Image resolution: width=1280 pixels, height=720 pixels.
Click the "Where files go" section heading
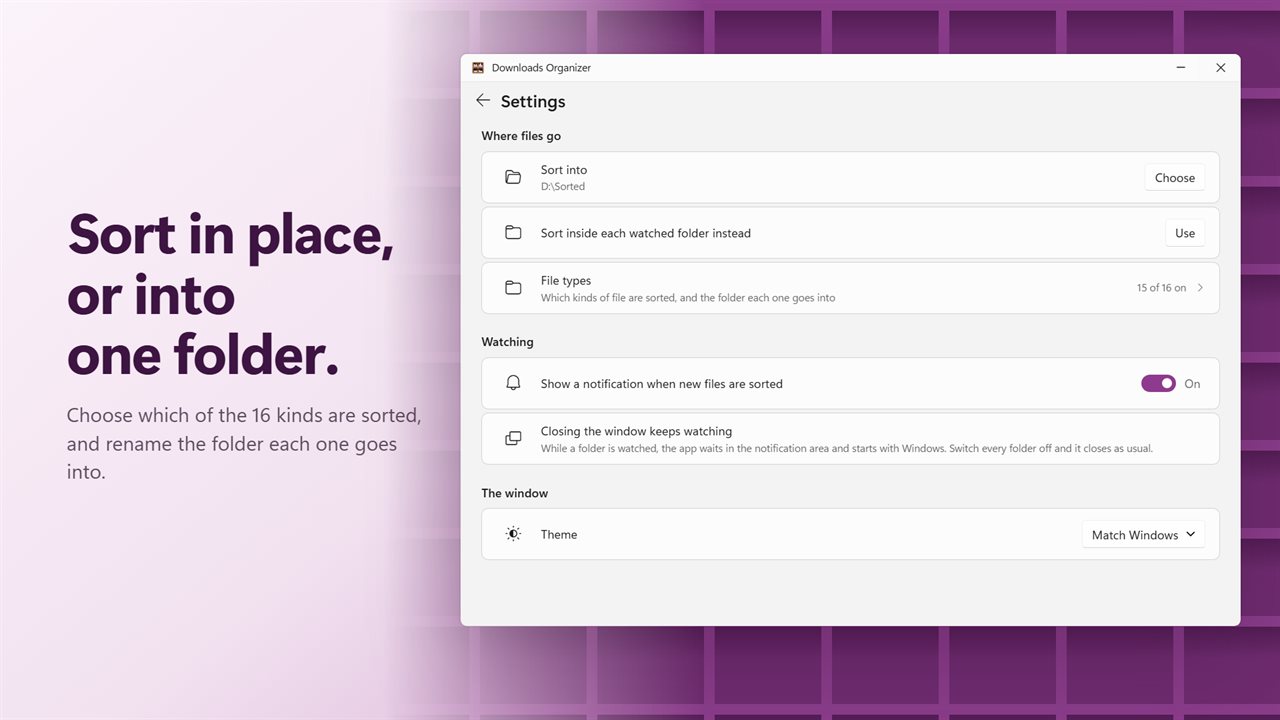click(521, 136)
